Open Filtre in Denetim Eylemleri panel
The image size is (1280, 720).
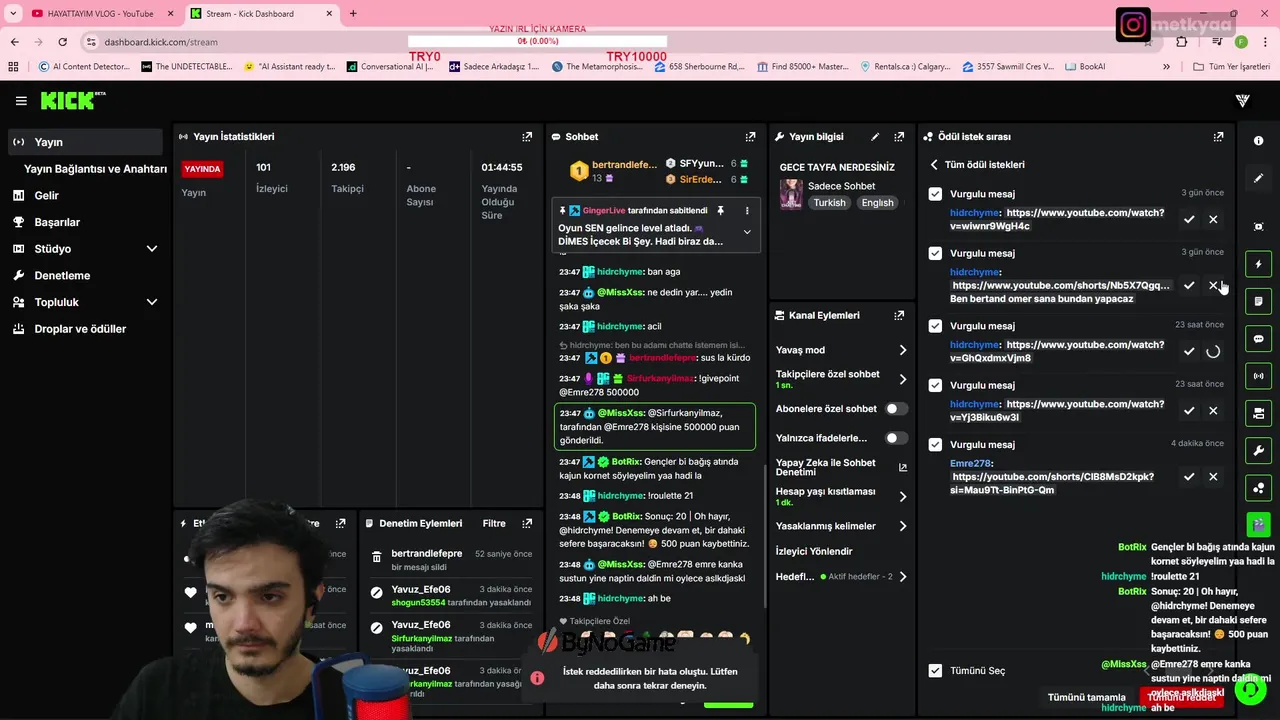pyautogui.click(x=494, y=523)
